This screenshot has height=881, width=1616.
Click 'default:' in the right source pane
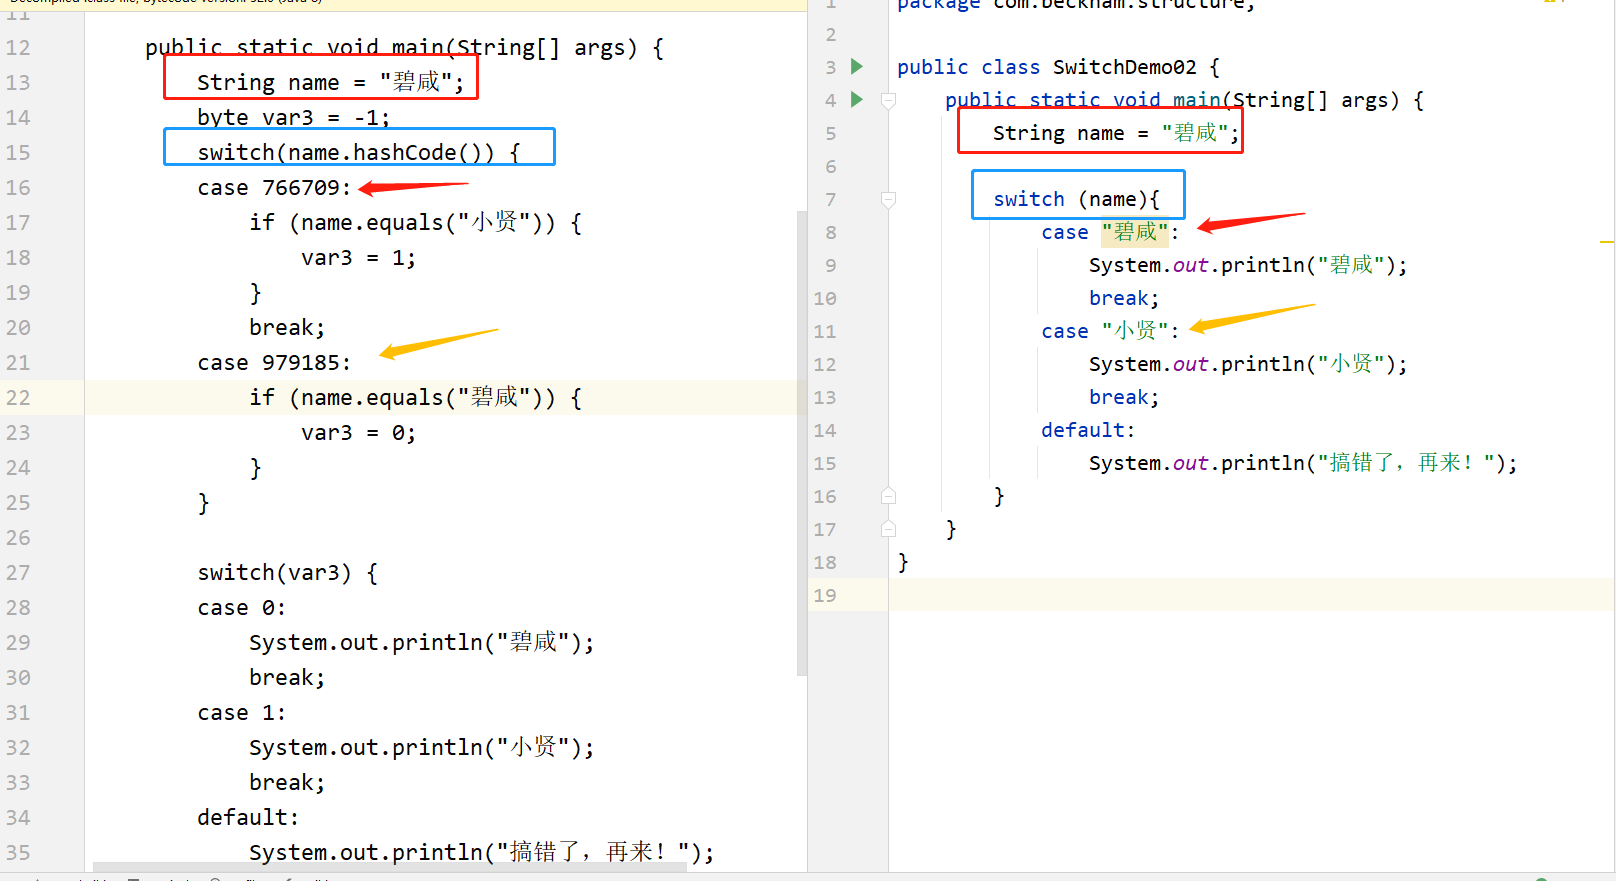(1088, 430)
